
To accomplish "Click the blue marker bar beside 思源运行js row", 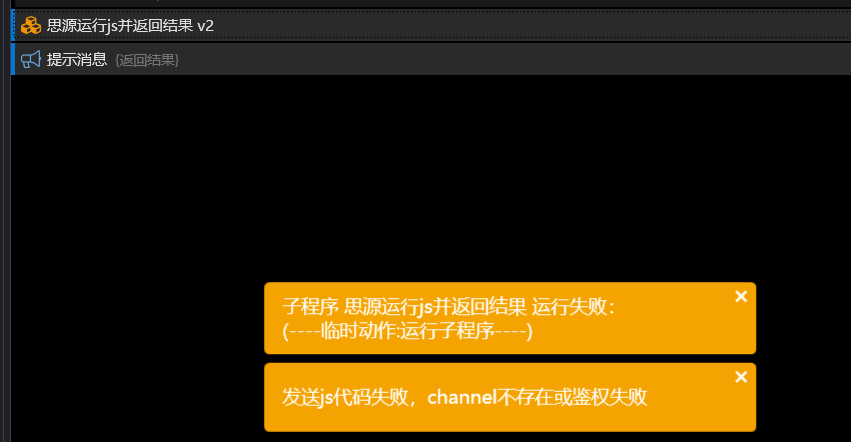I will pyautogui.click(x=13, y=26).
